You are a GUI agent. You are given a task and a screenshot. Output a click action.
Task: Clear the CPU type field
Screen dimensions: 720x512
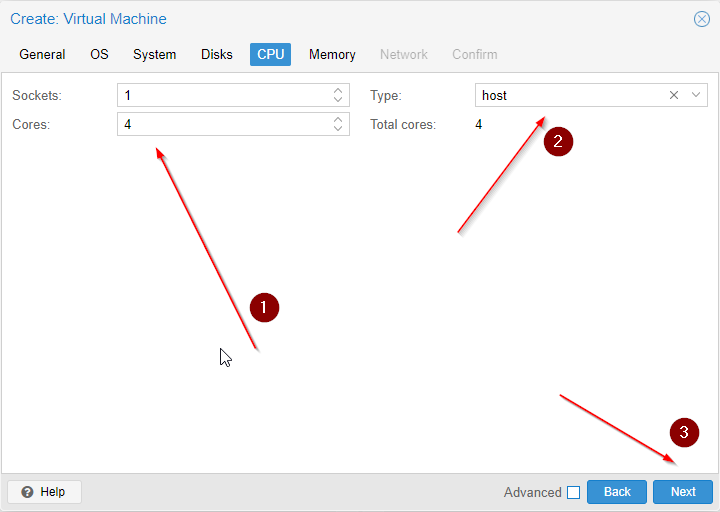point(674,95)
